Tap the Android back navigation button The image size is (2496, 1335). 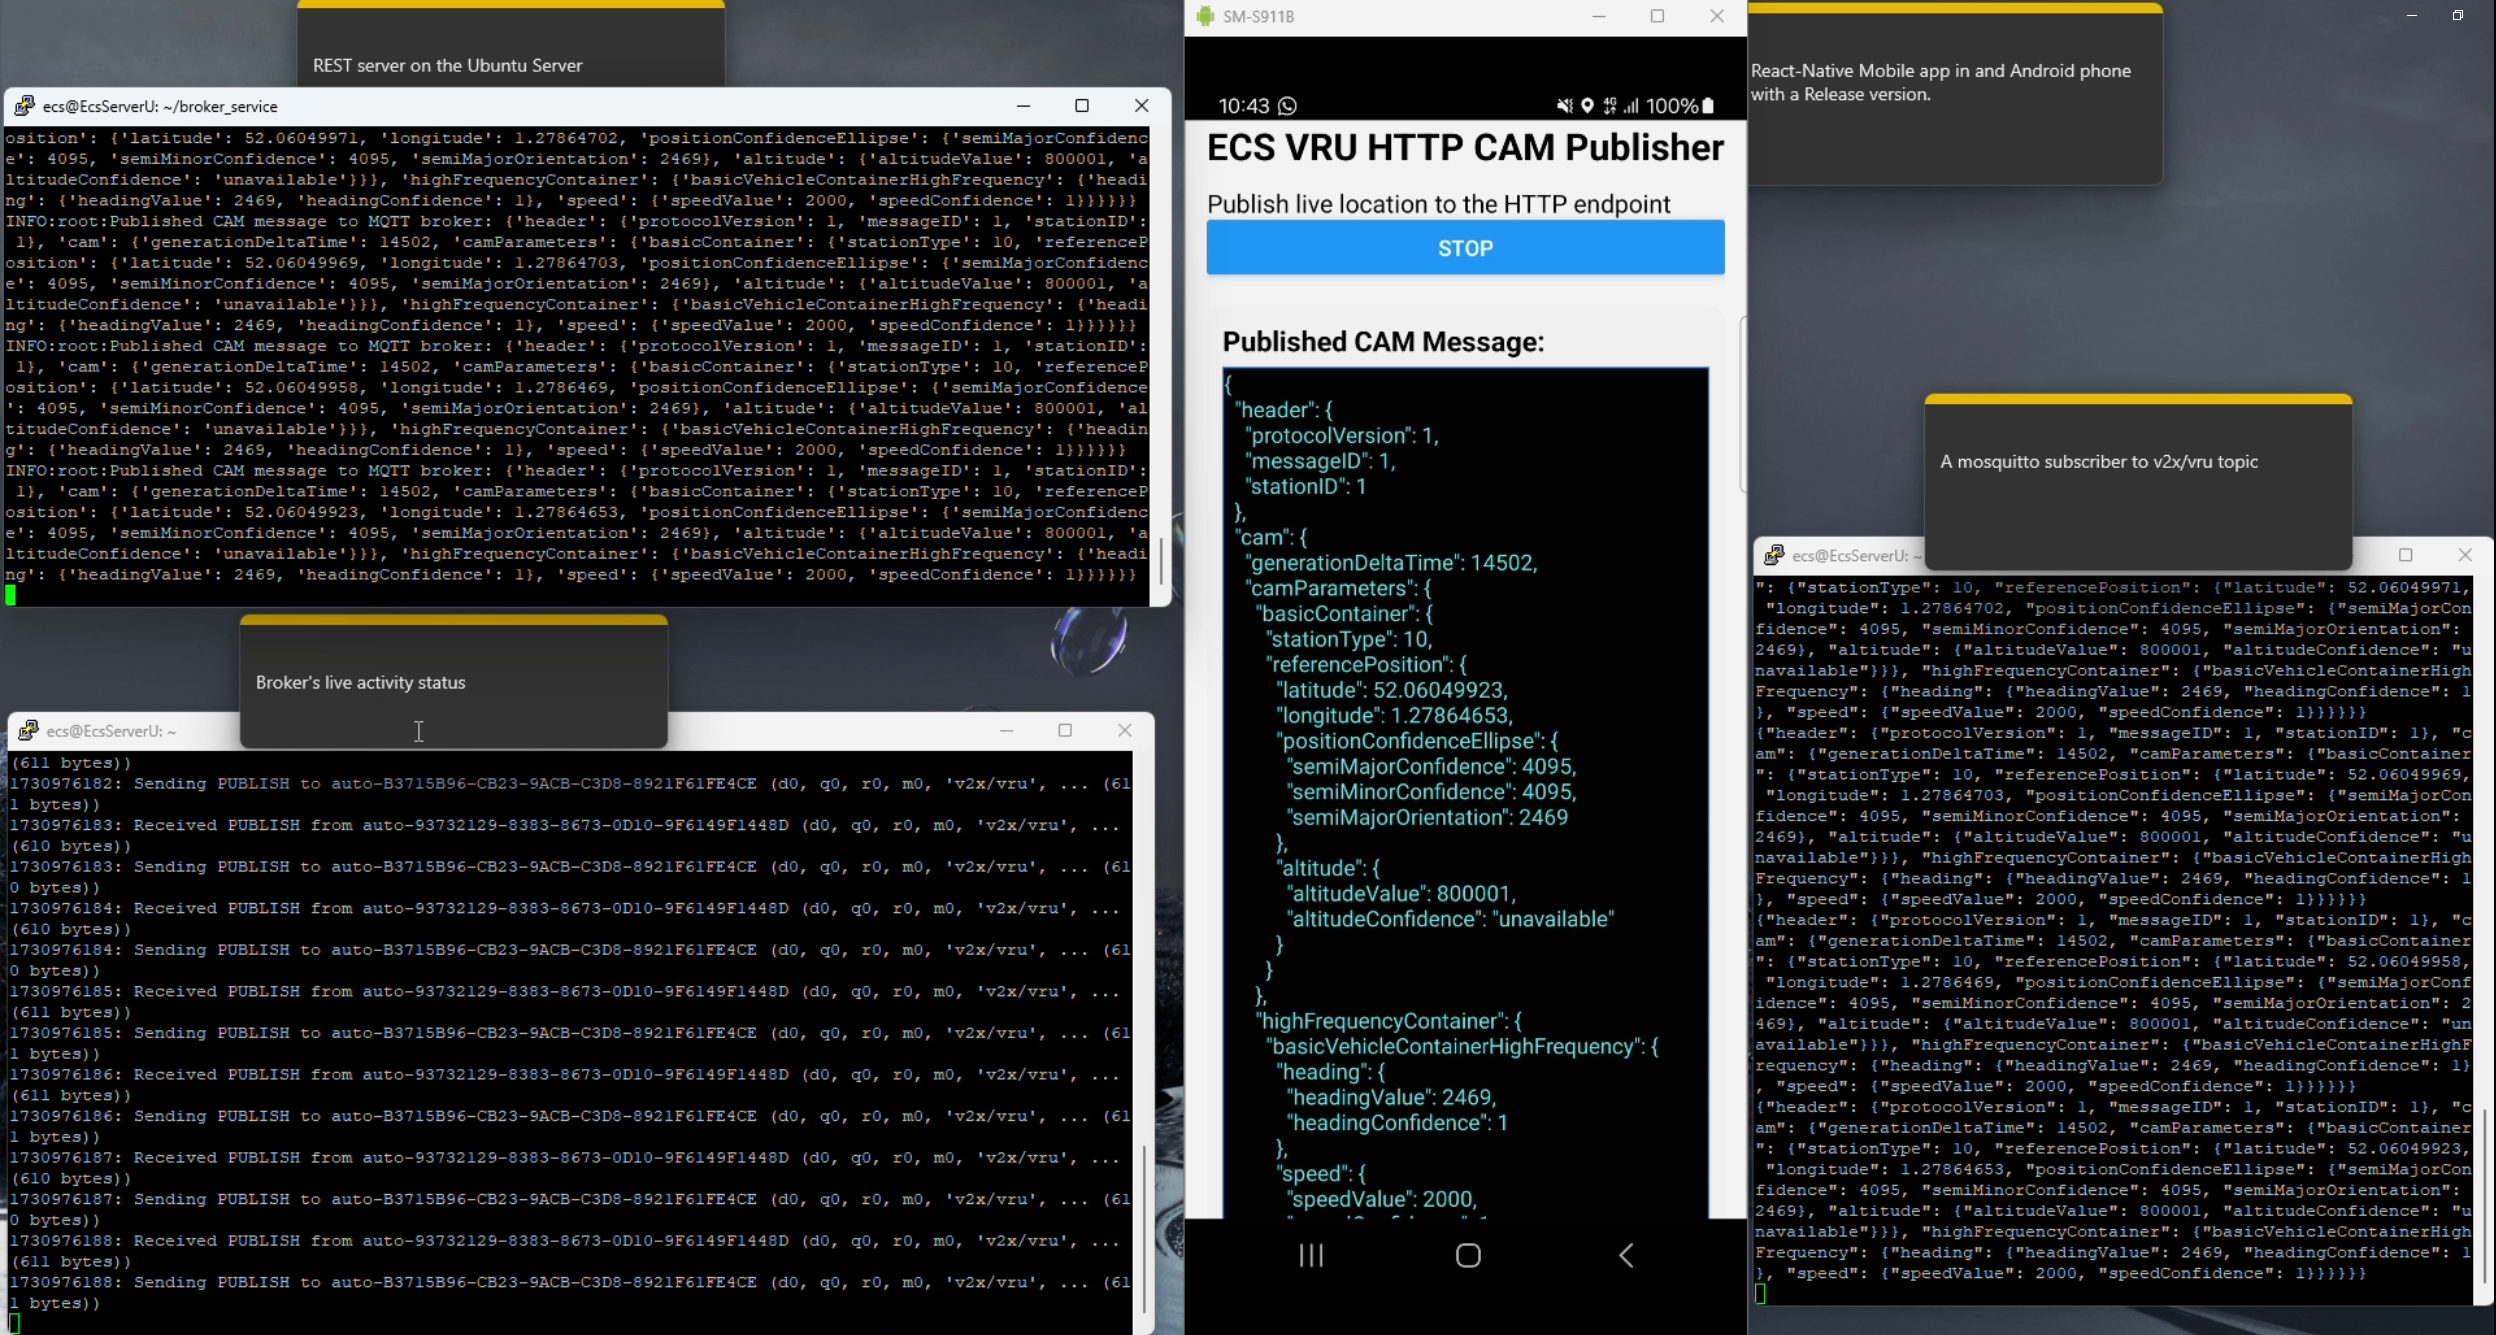tap(1626, 1255)
